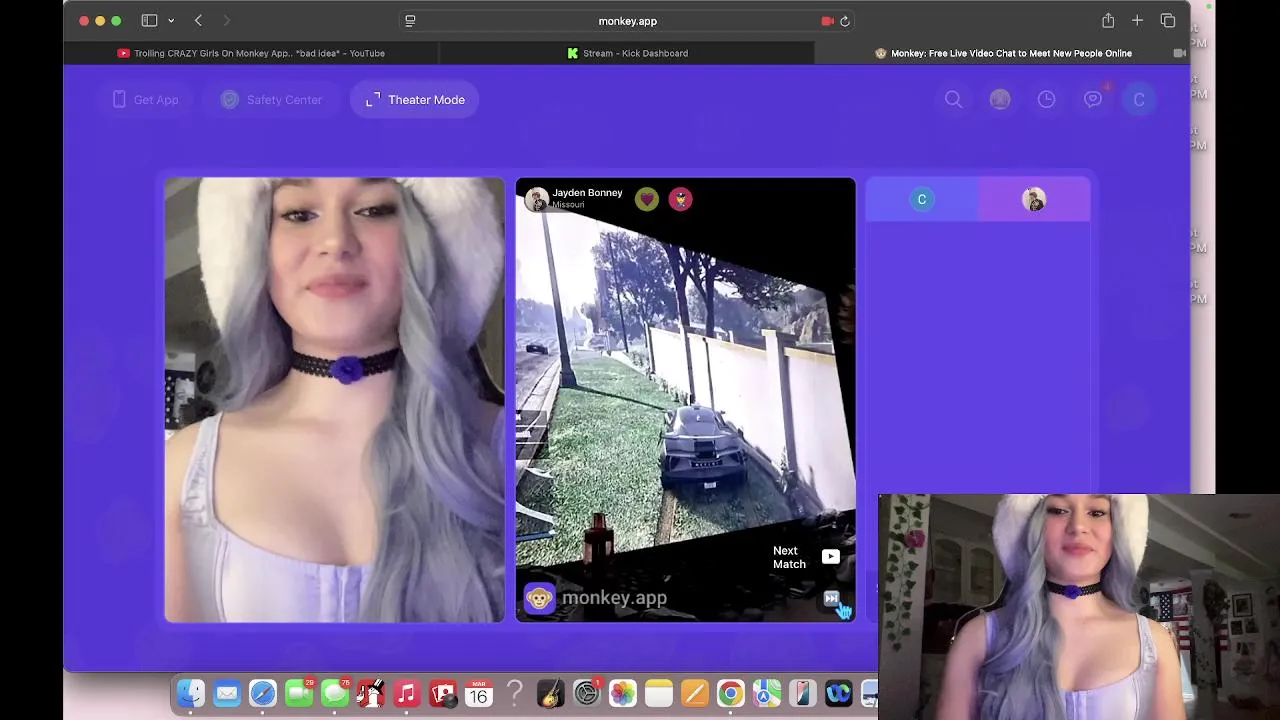Click the question mark Dock icon

click(x=514, y=693)
